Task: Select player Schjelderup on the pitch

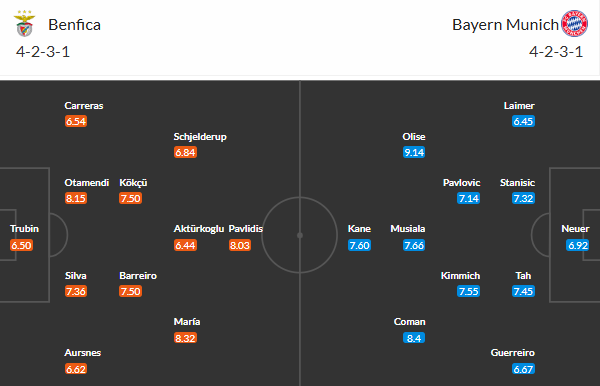Action: [x=200, y=137]
